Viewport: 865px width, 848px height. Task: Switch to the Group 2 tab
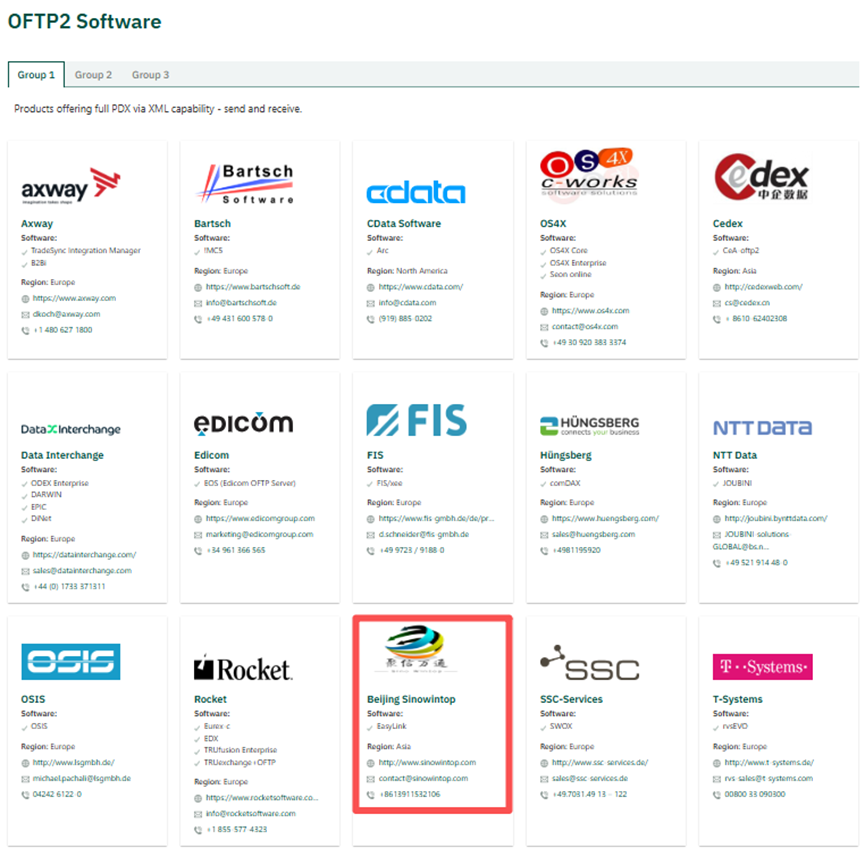pyautogui.click(x=93, y=74)
